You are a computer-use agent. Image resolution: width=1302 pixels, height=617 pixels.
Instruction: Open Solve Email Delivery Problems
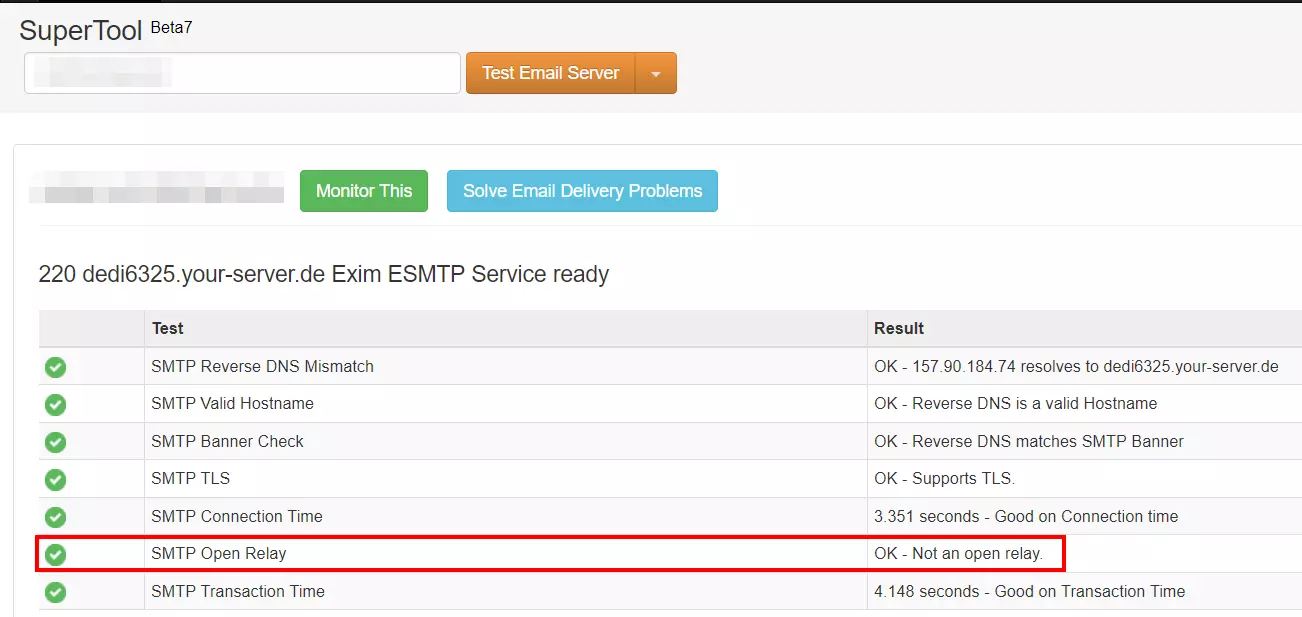(582, 191)
